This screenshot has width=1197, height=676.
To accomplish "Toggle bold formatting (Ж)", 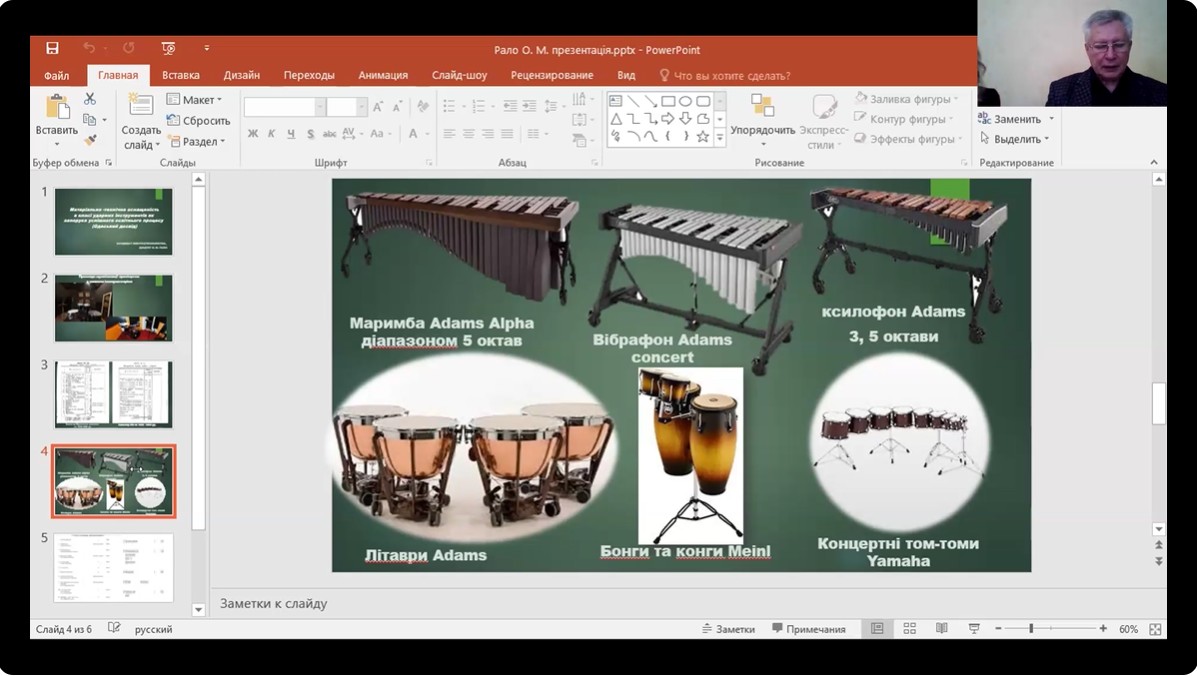I will tap(253, 134).
